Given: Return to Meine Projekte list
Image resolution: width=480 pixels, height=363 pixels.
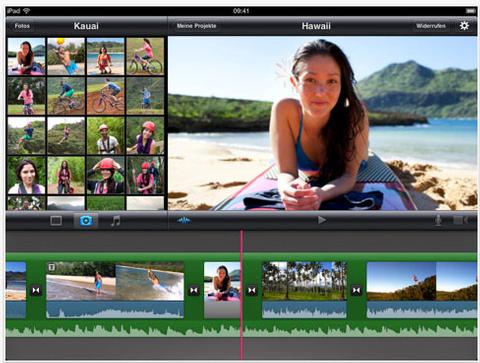Looking at the screenshot, I should (196, 26).
